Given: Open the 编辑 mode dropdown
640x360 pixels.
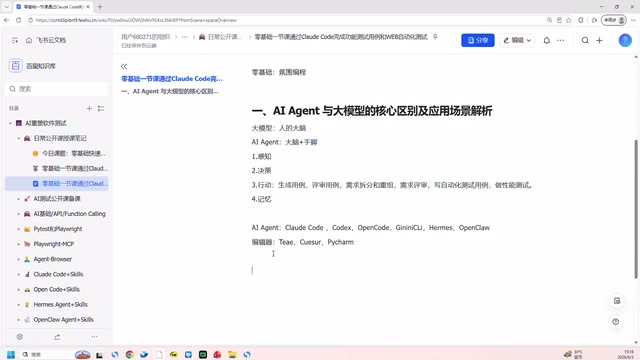Looking at the screenshot, I should [517, 40].
